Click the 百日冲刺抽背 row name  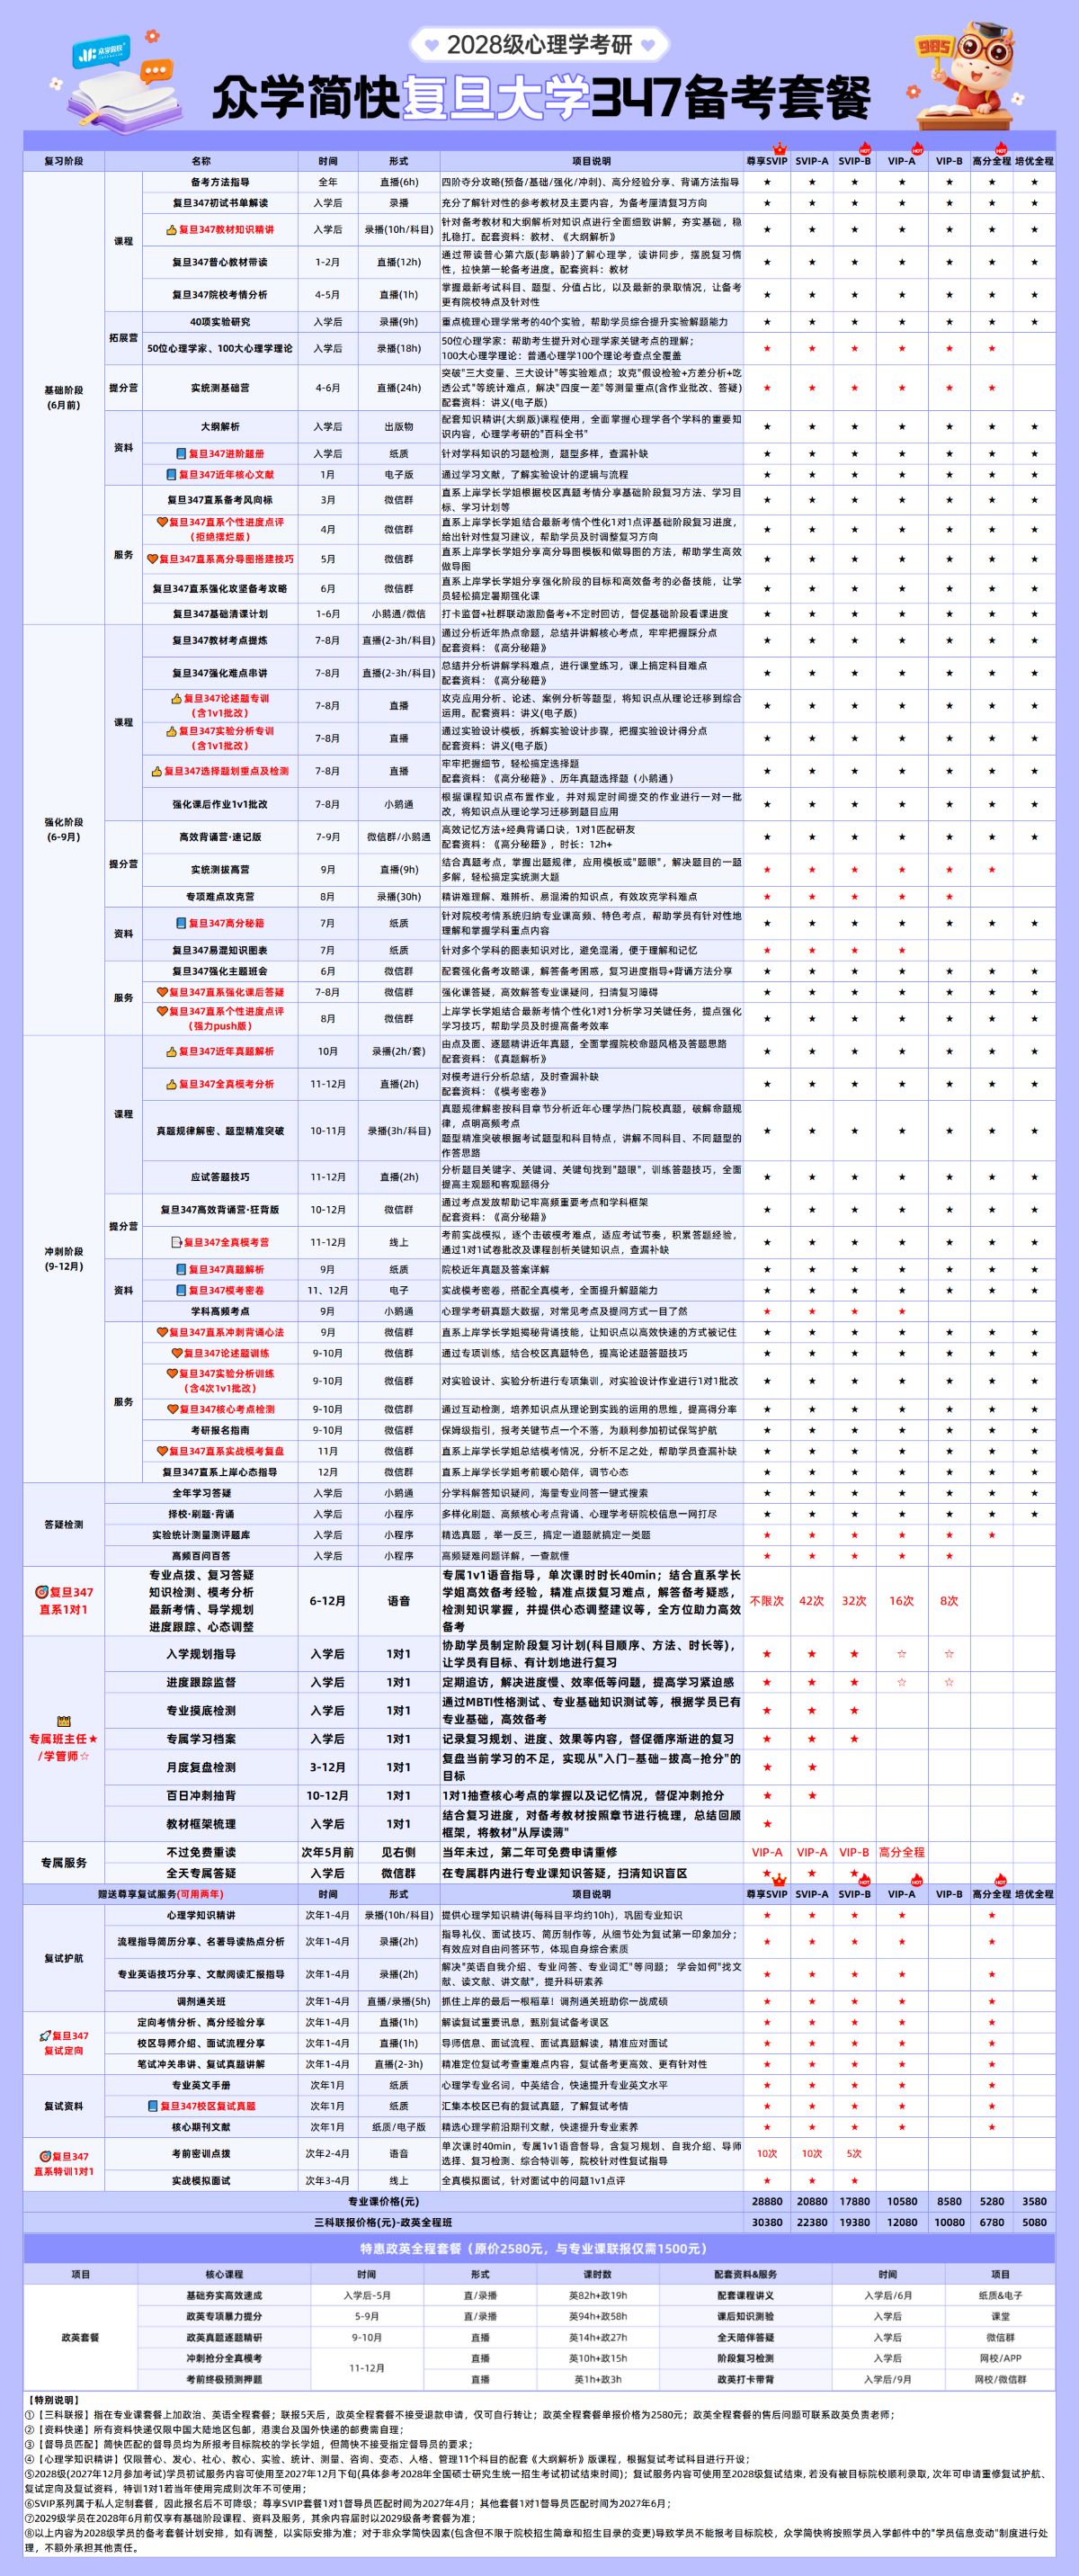point(201,1795)
